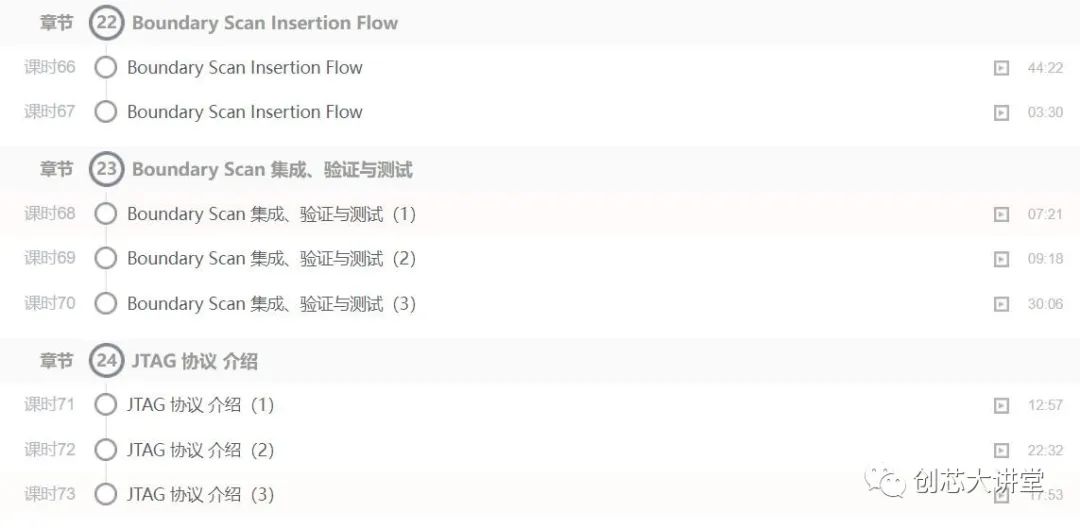Click the chapter 23 number badge
Screen dimensions: 1080x529
pos(106,169)
